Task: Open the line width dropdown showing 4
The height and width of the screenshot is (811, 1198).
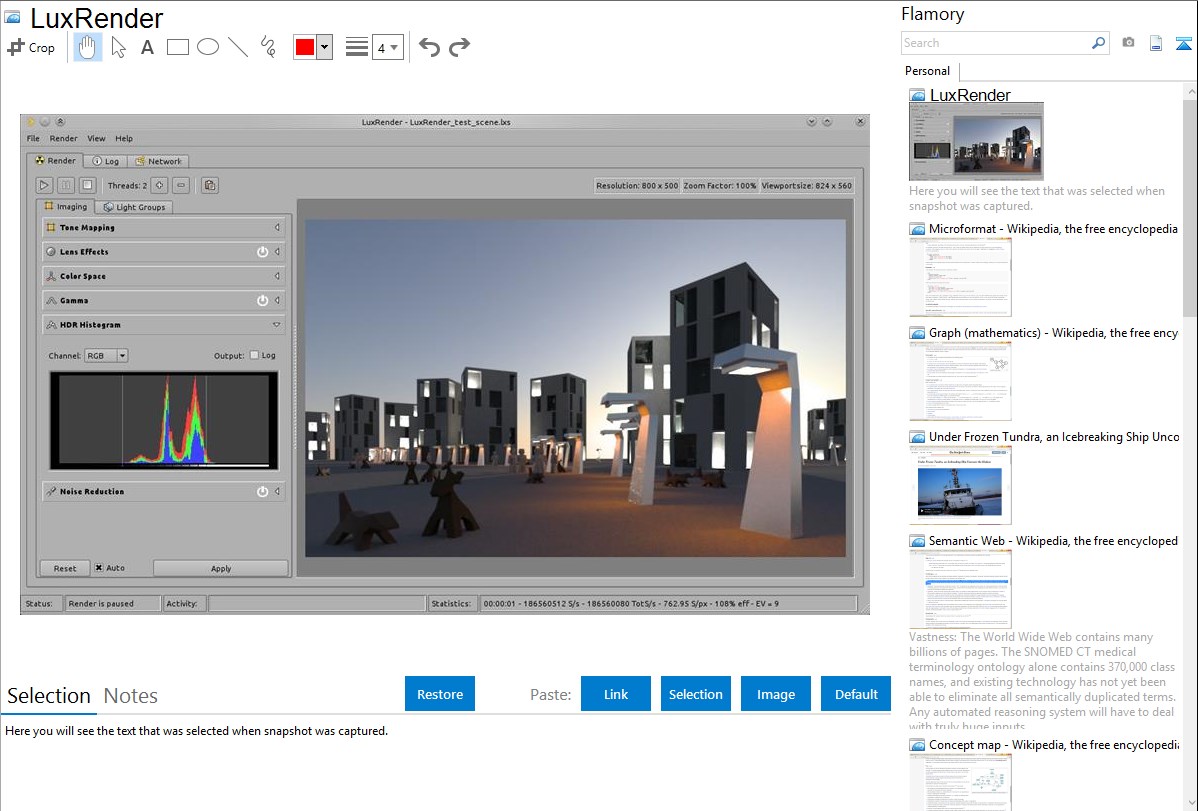Action: pos(388,47)
